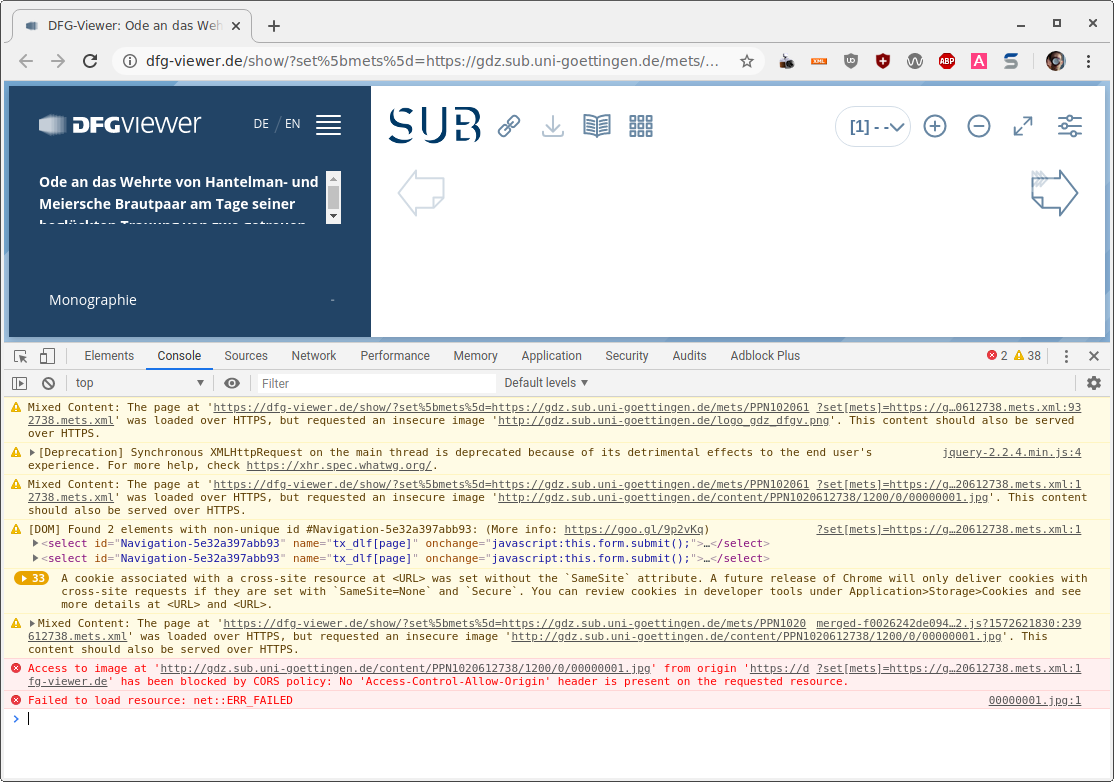This screenshot has width=1114, height=782.
Task: Open the Default levels dropdown
Action: 546,383
